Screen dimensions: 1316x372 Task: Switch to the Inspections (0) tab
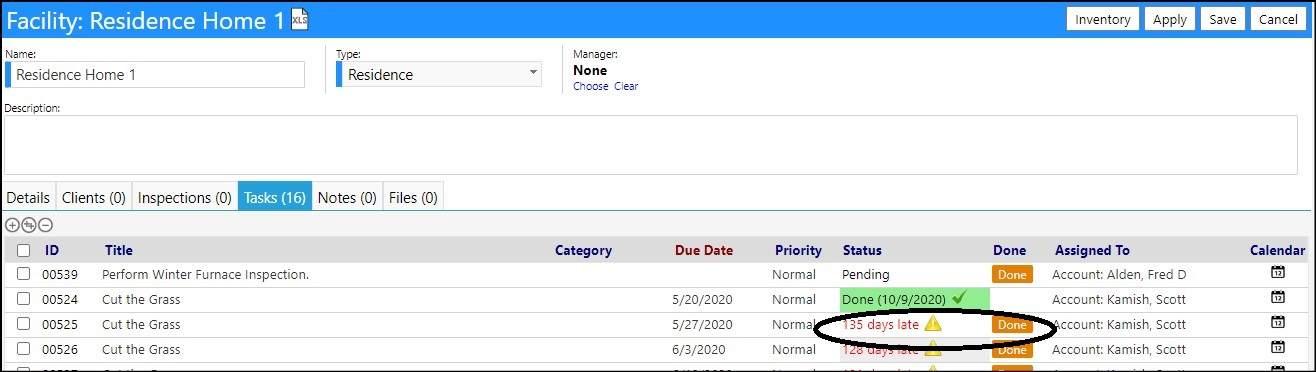click(184, 197)
